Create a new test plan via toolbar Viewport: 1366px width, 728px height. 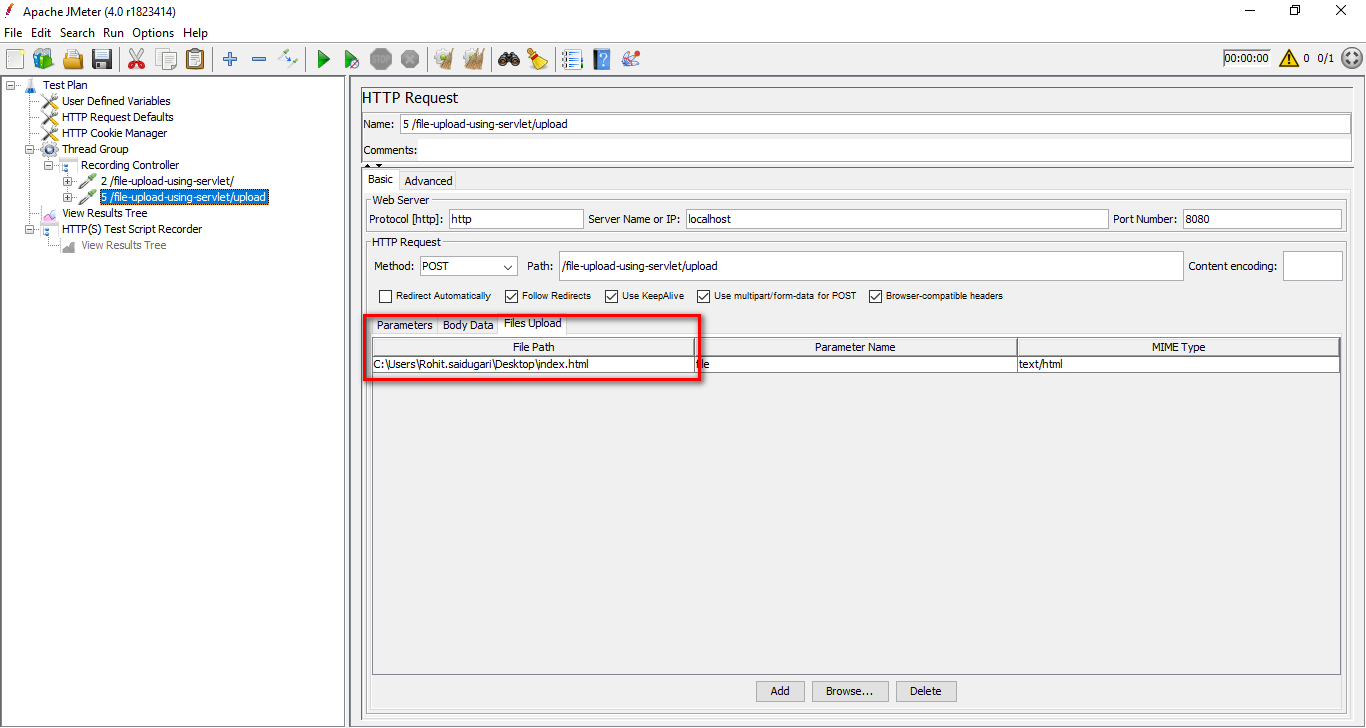tap(15, 59)
